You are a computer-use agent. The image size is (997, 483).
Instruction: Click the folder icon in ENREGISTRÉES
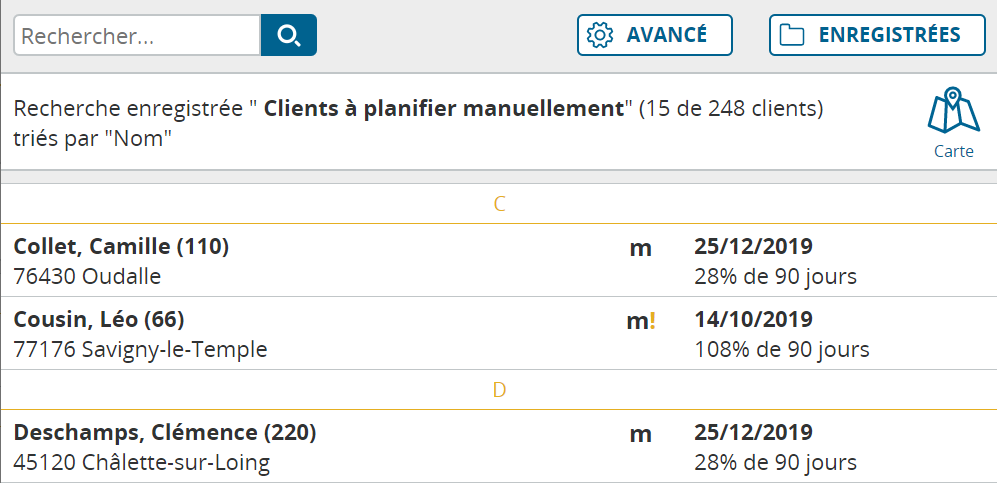coord(792,35)
